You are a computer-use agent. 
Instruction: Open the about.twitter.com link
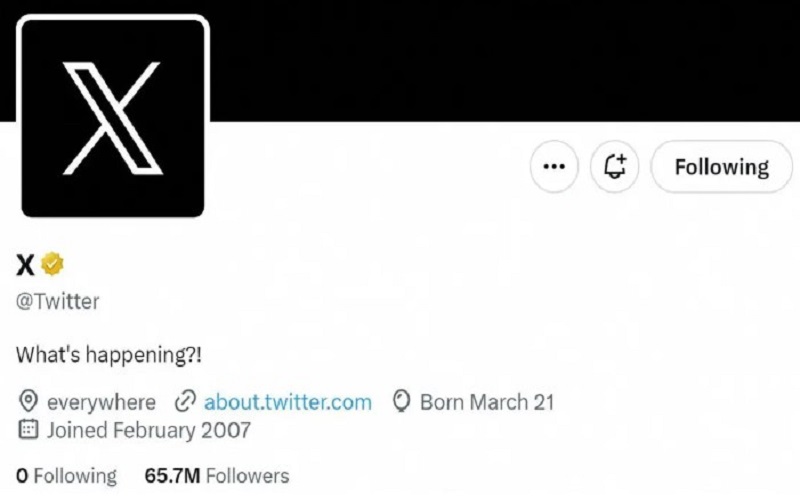[287, 403]
